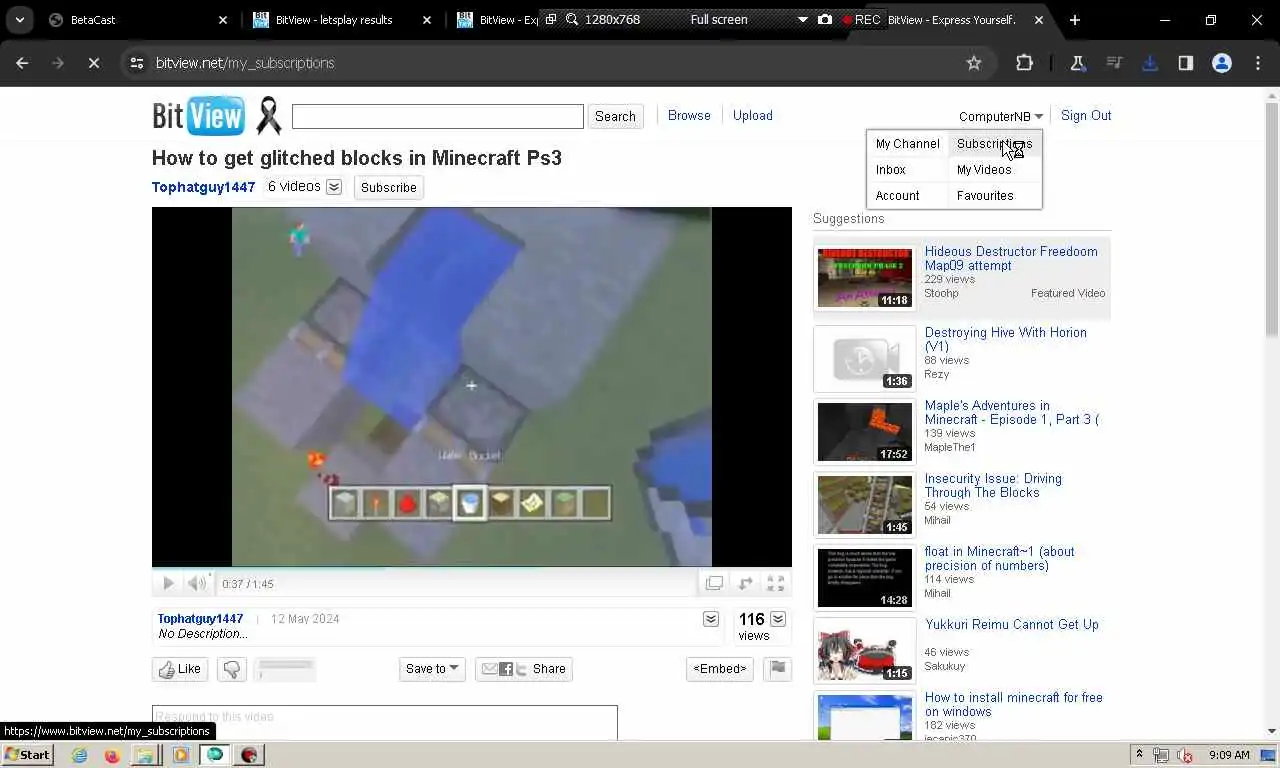The height and width of the screenshot is (768, 1280).
Task: Play the video with the play button
Action: [168, 583]
